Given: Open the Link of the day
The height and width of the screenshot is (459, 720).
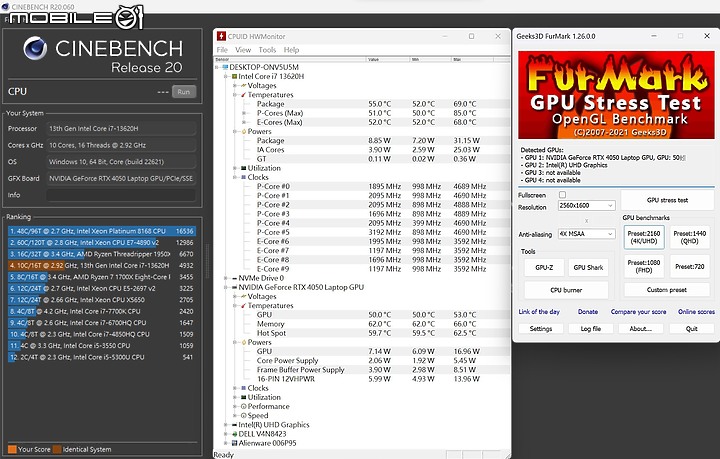Looking at the screenshot, I should point(539,311).
